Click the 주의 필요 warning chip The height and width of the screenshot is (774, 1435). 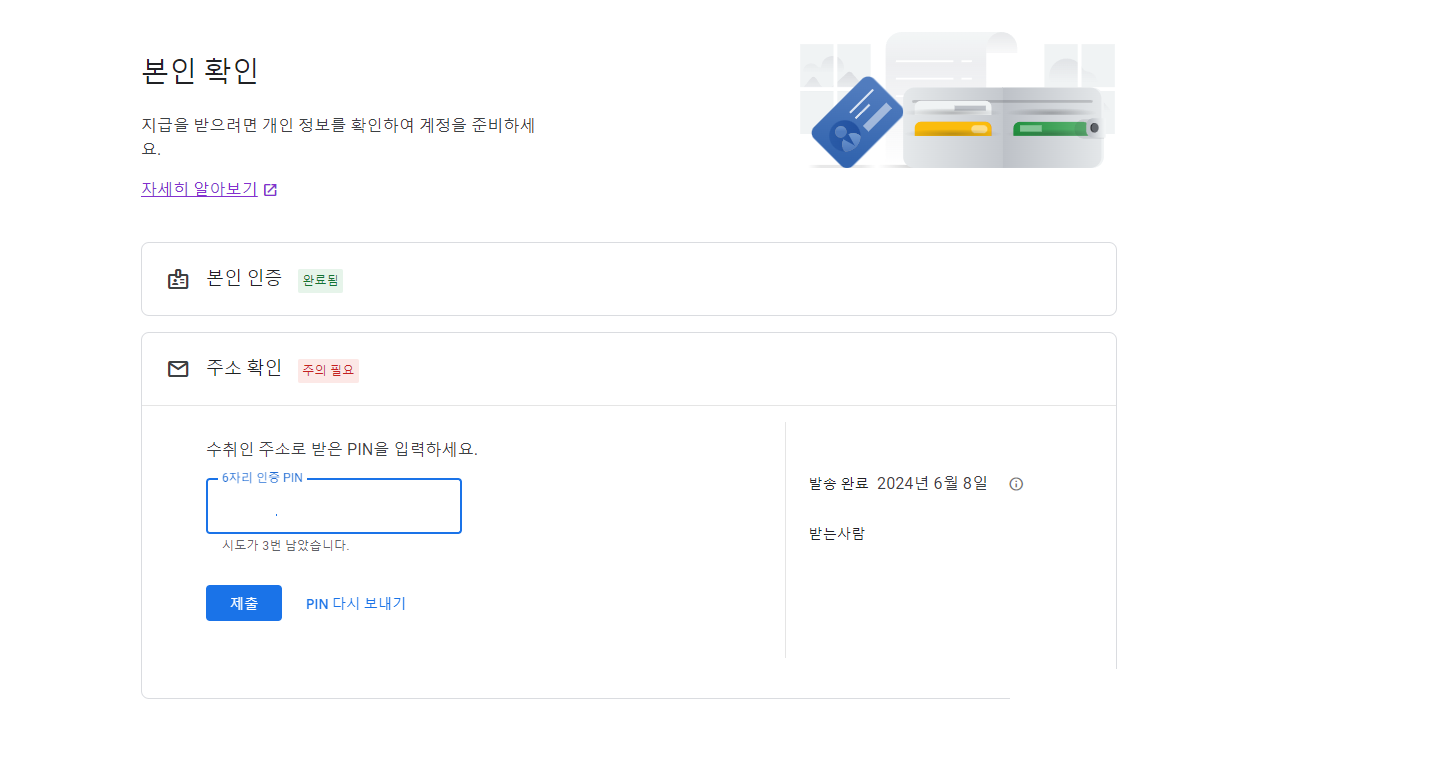[x=327, y=370]
